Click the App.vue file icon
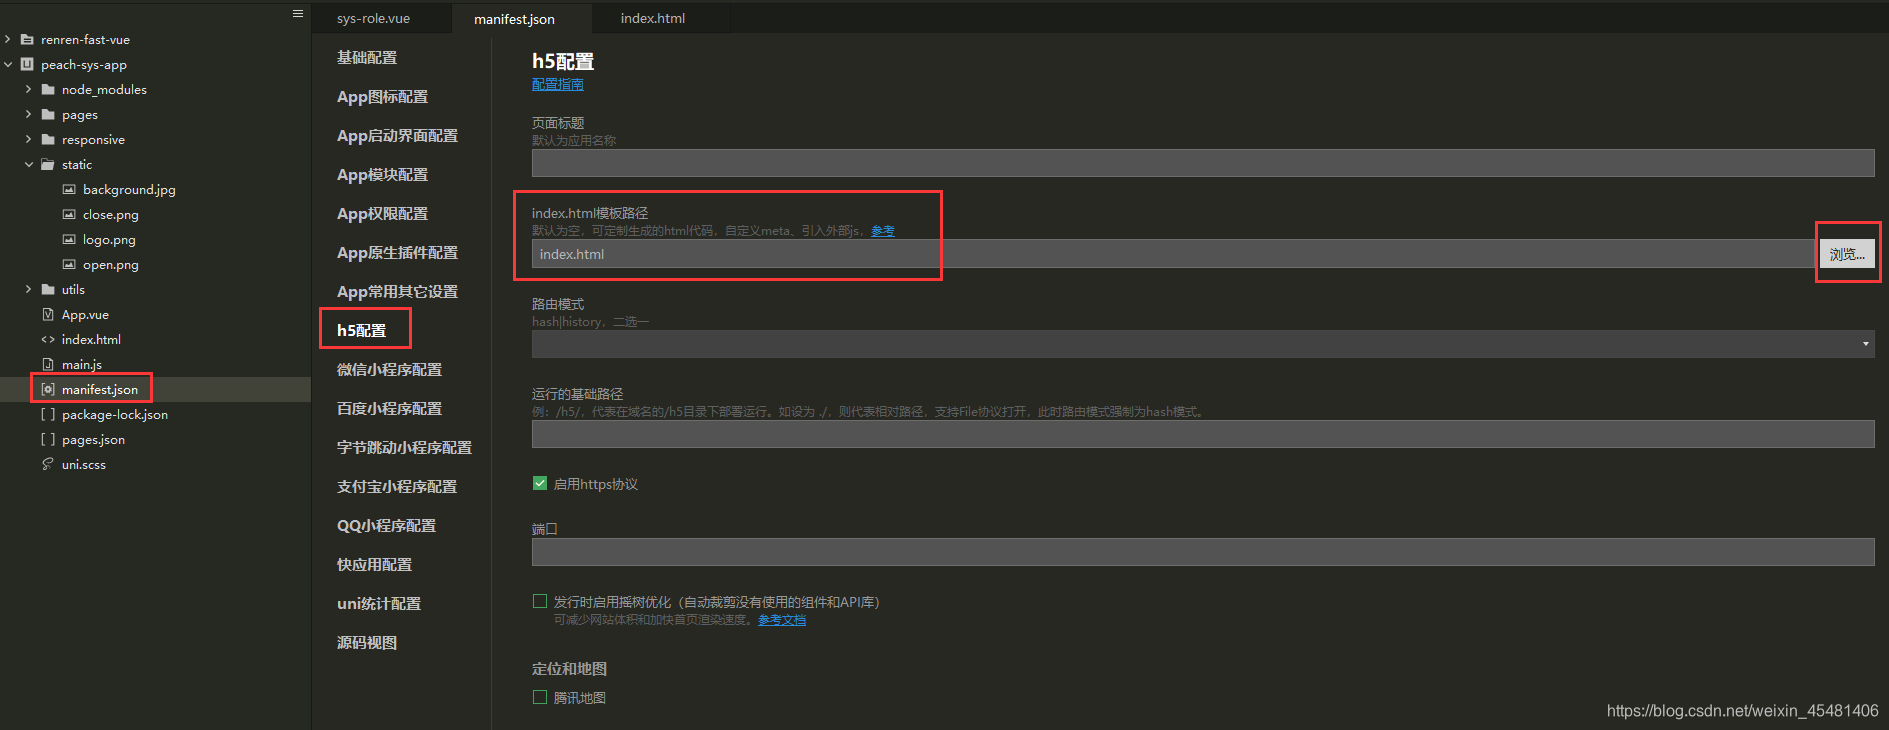The image size is (1889, 730). (x=48, y=315)
